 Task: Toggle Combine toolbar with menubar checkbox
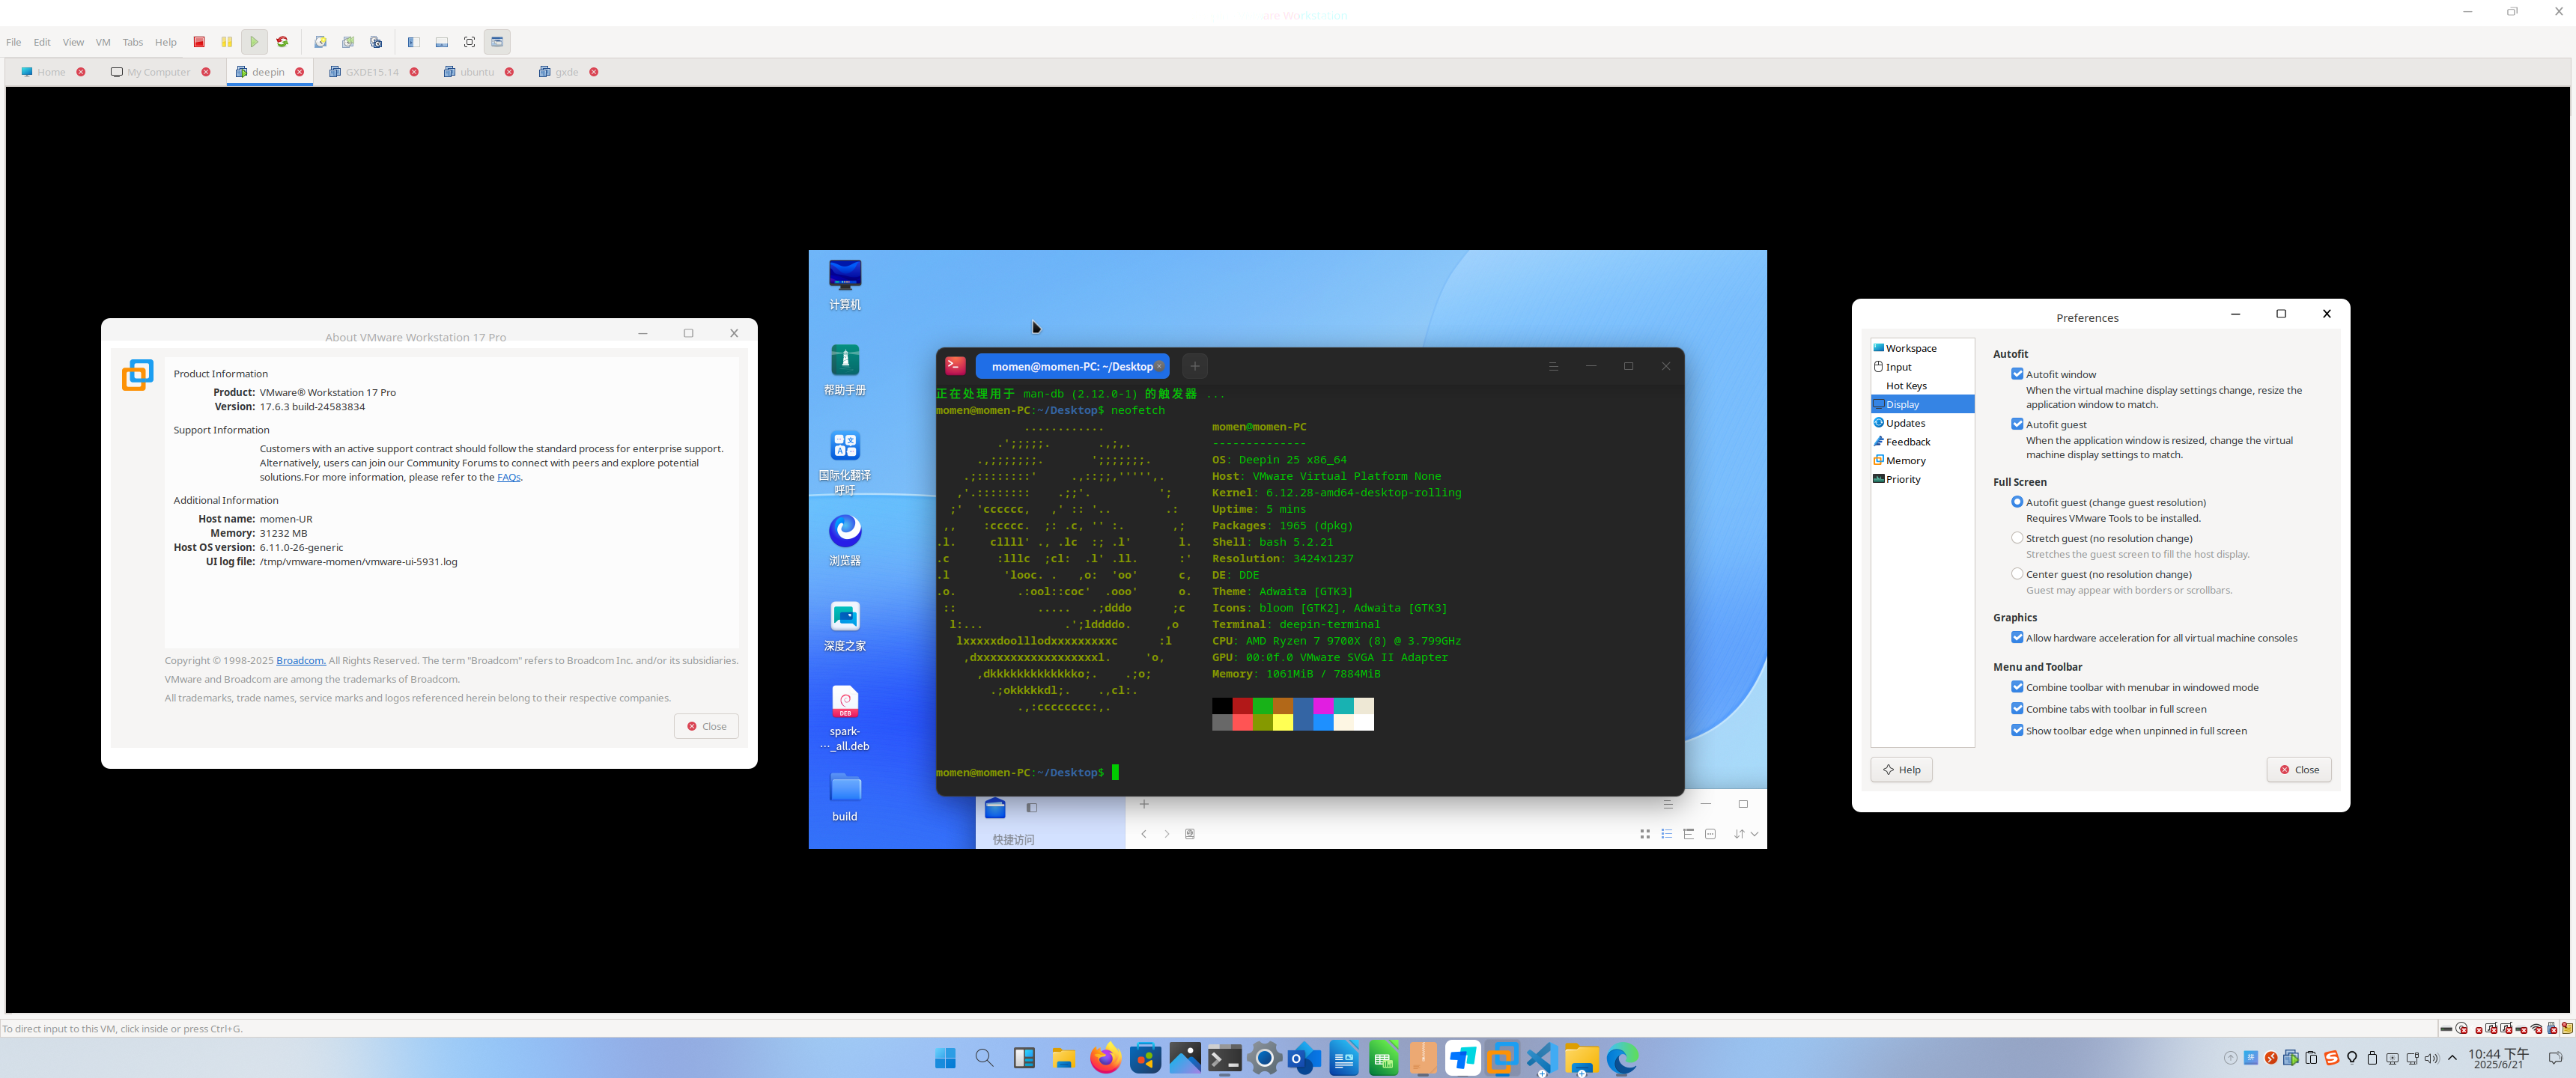click(2017, 687)
